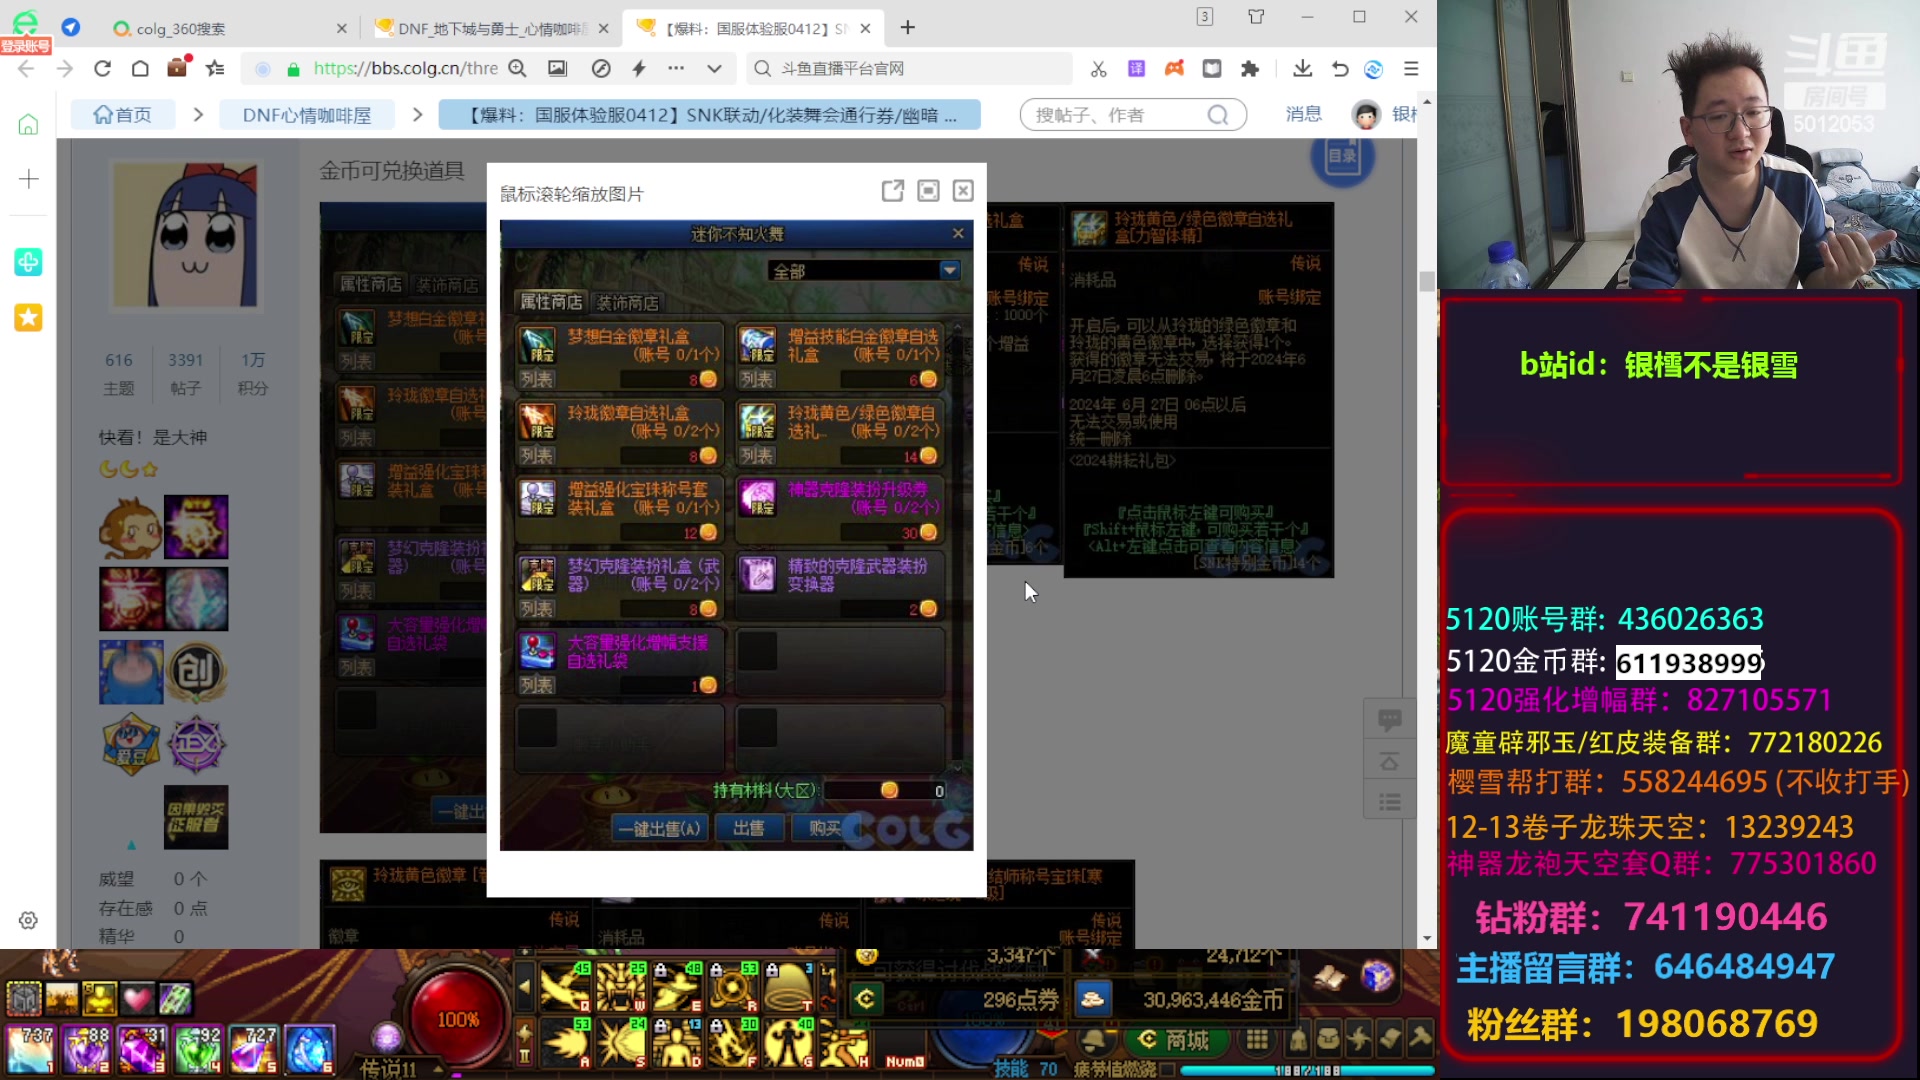1920x1080 pixels.
Task: Open the browser downloads panel
Action: [1302, 69]
